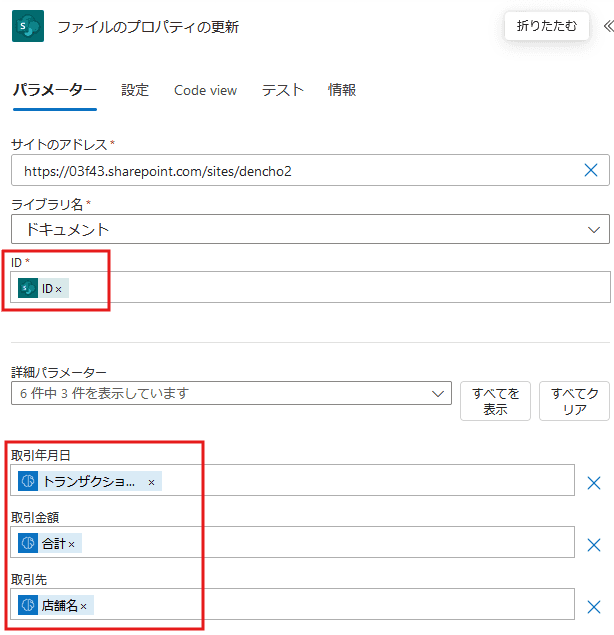The height and width of the screenshot is (635, 614).
Task: Clear the site address with X icon
Action: (591, 171)
